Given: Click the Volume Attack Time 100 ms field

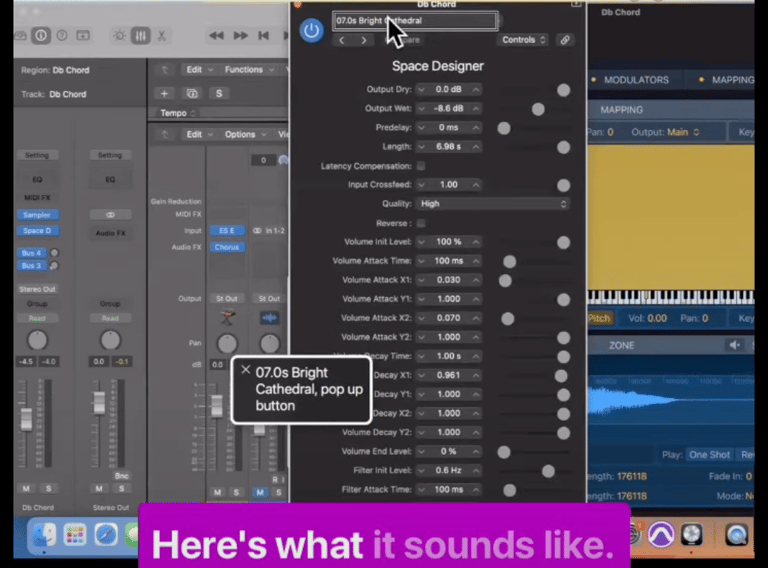Looking at the screenshot, I should (448, 261).
